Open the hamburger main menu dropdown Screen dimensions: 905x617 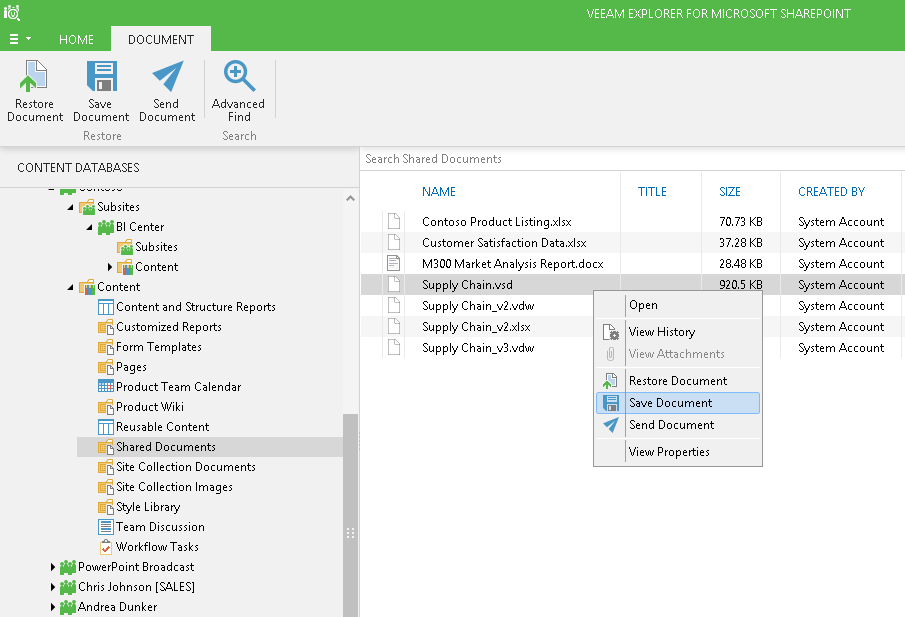tap(20, 39)
